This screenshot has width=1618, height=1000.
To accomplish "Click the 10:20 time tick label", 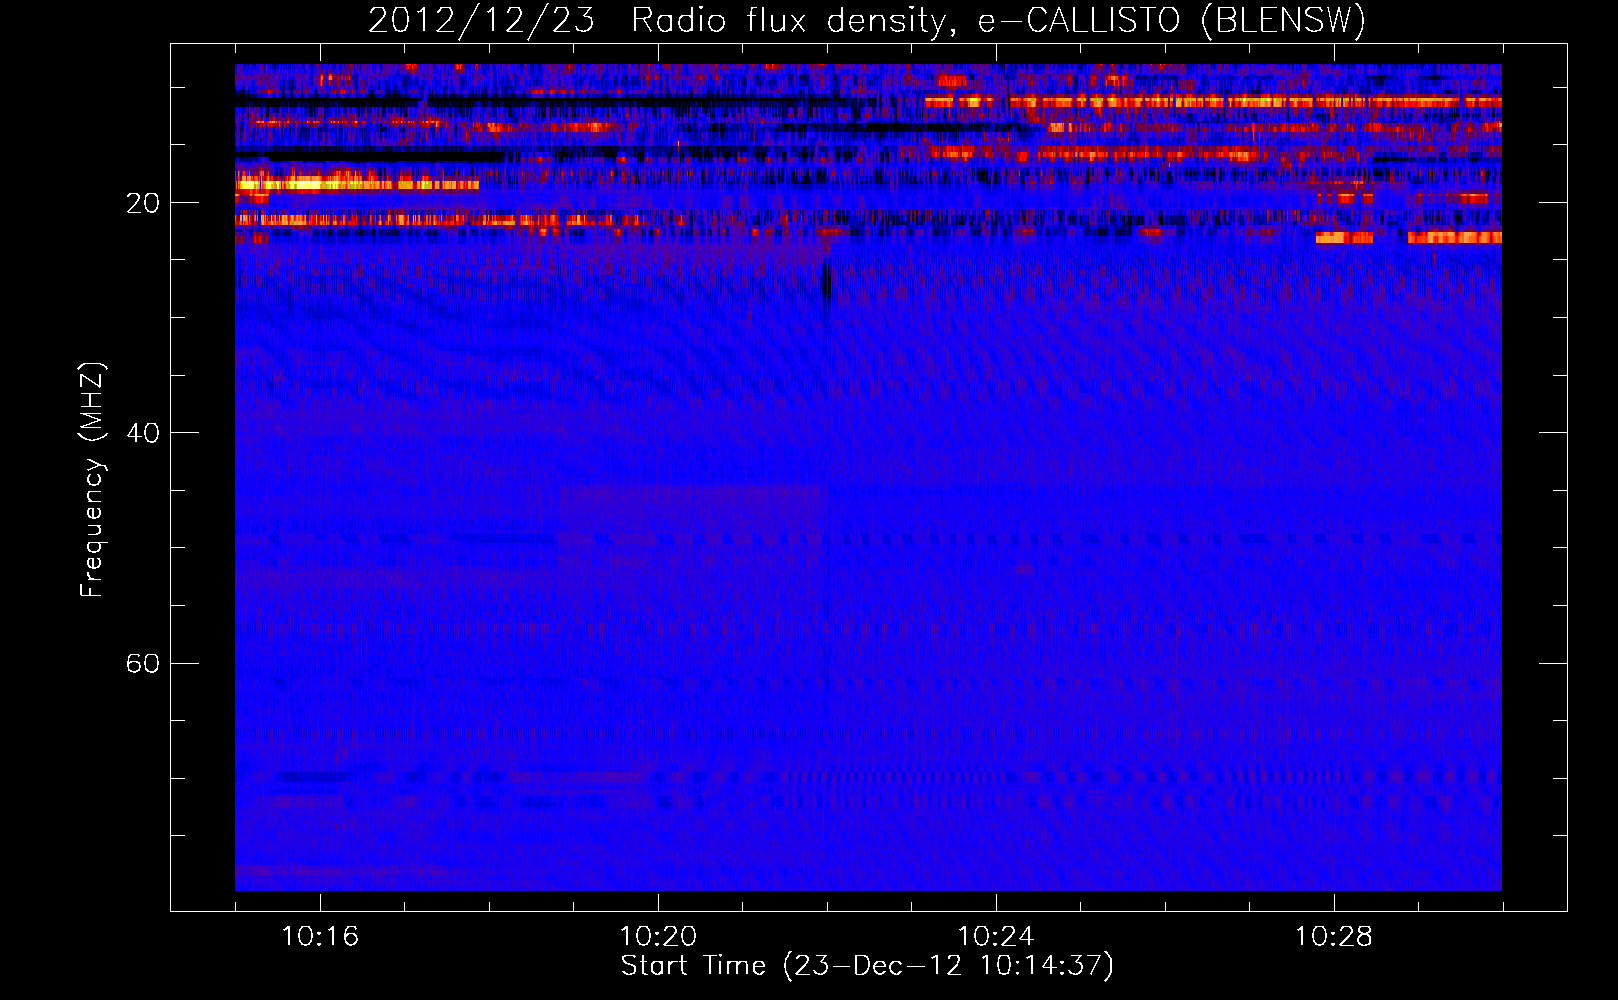I will 658,937.
